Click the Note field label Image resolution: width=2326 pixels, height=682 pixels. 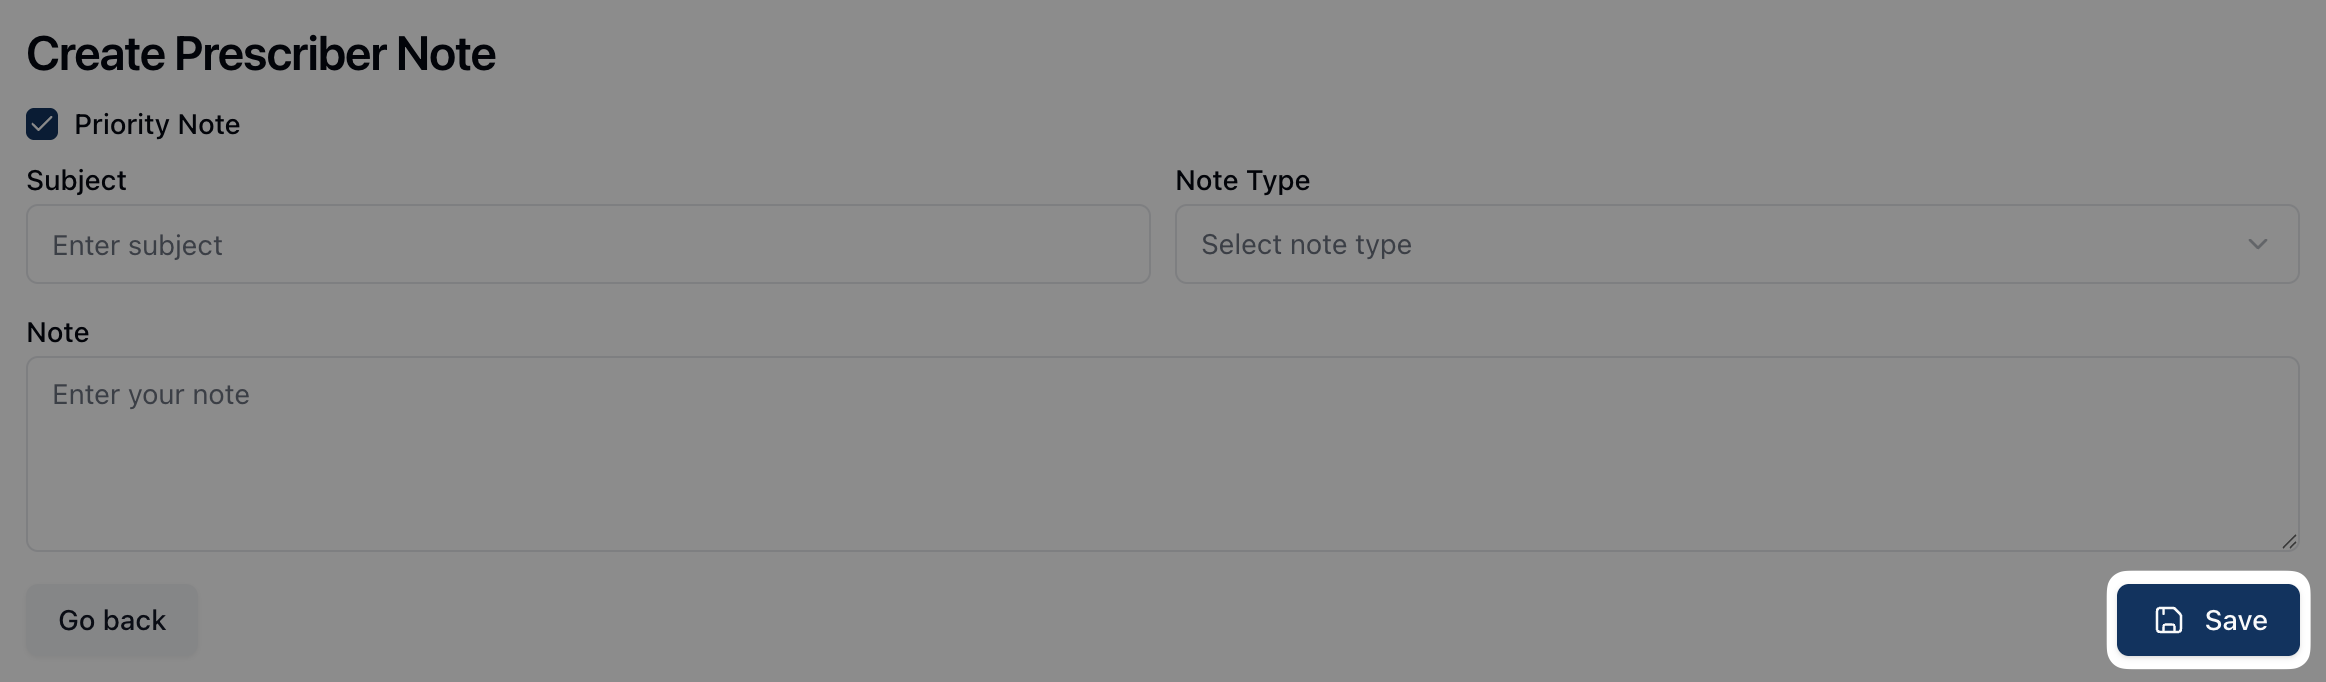click(58, 333)
